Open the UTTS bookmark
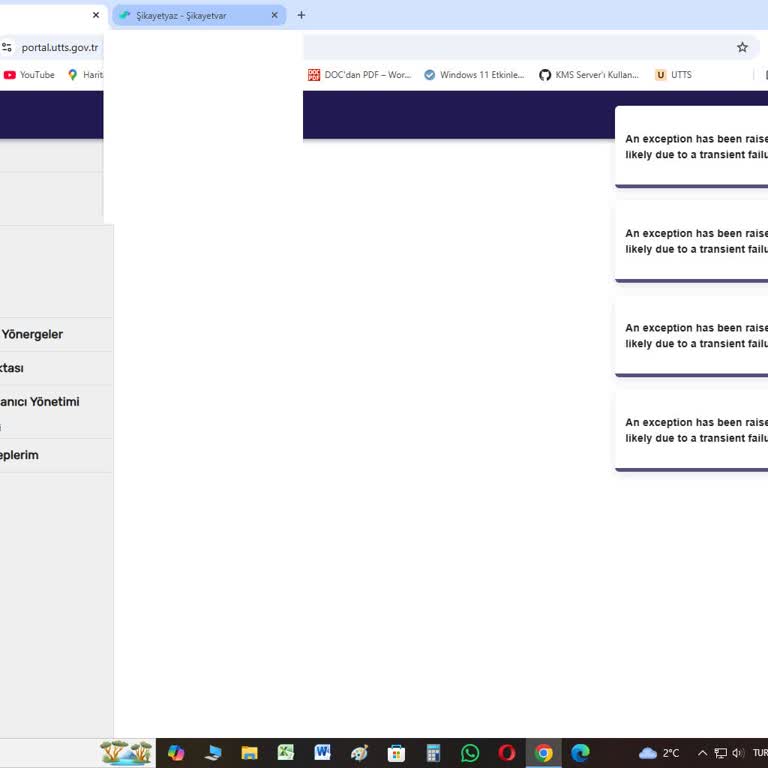The image size is (768, 768). click(x=673, y=75)
